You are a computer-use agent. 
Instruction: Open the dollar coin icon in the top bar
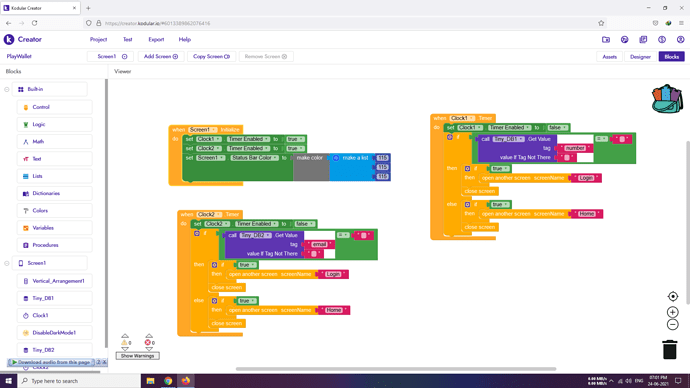click(x=662, y=40)
